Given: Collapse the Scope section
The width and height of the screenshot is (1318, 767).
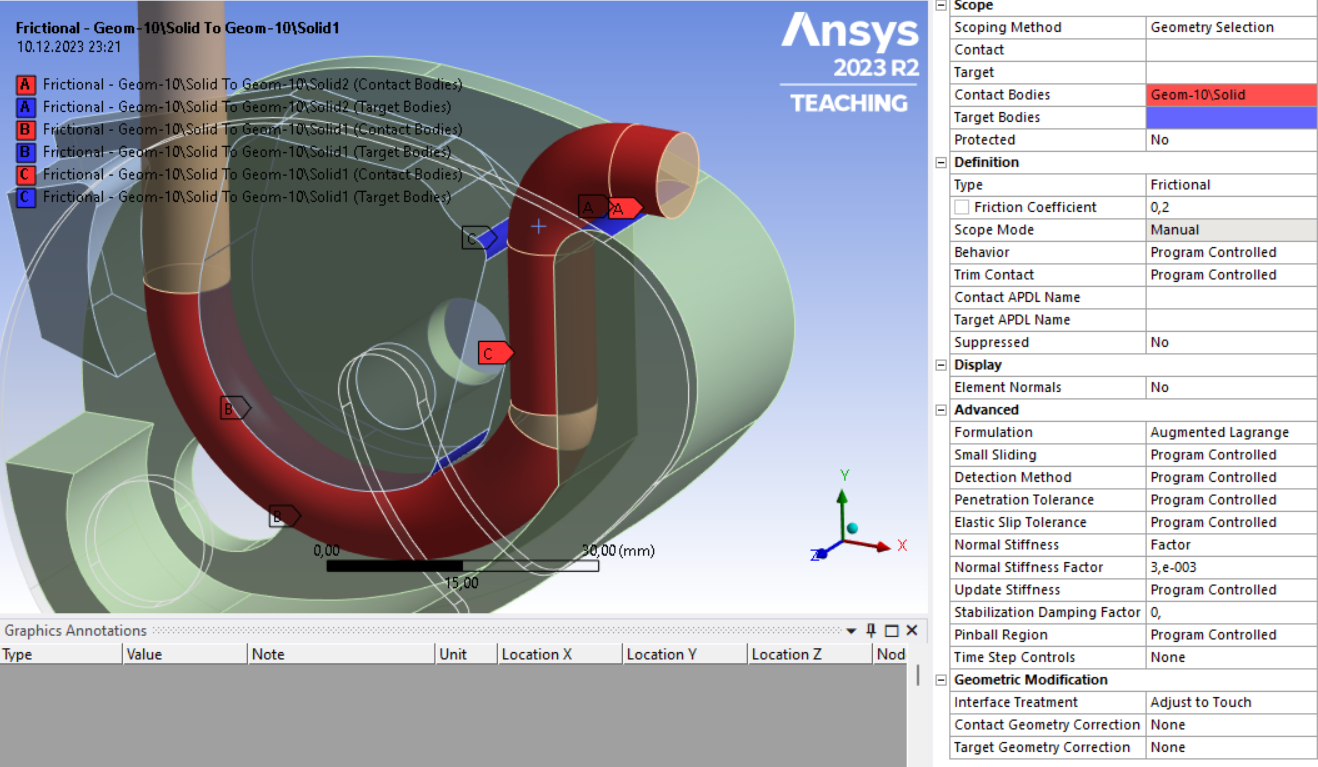Looking at the screenshot, I should pos(940,6).
